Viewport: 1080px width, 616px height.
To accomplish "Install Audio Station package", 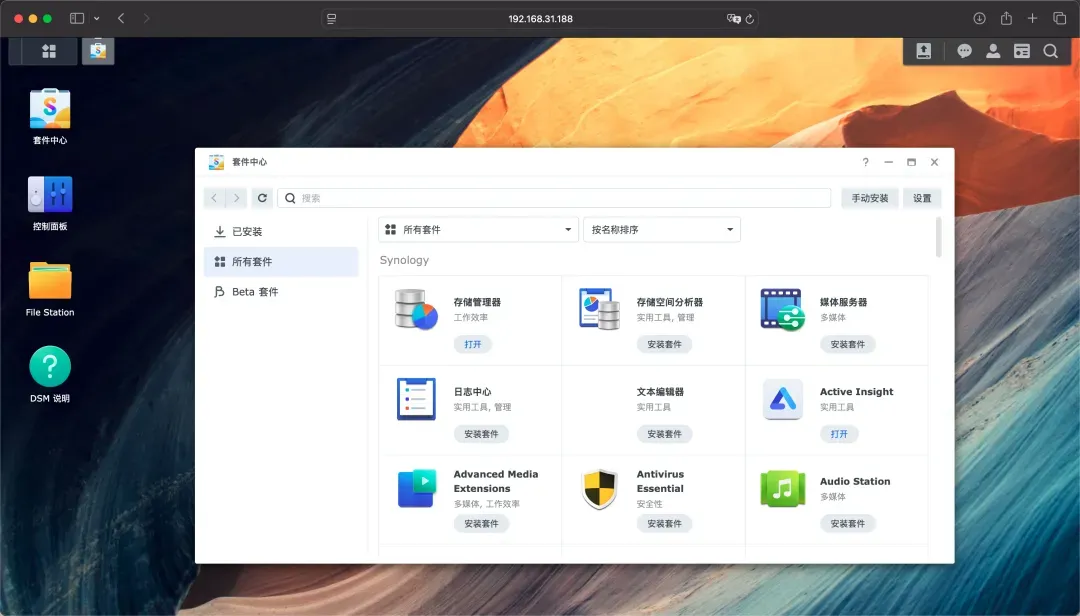I will [847, 523].
